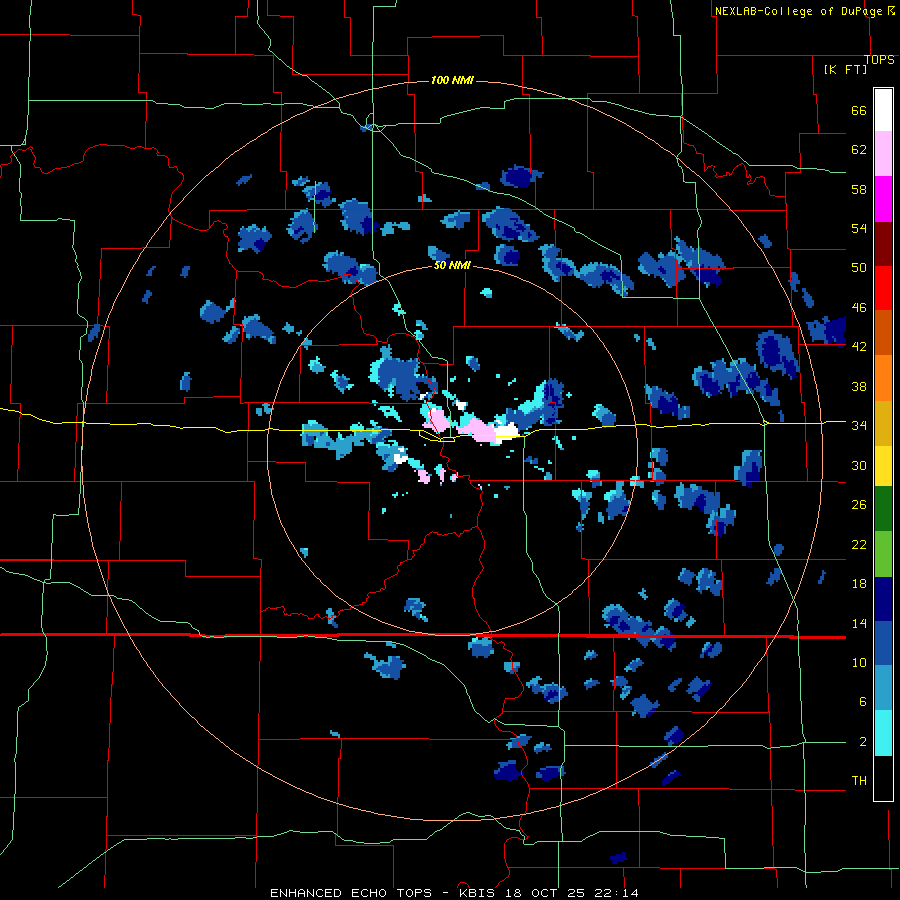
Task: Click the 'TOPS' legend title
Action: point(879,59)
